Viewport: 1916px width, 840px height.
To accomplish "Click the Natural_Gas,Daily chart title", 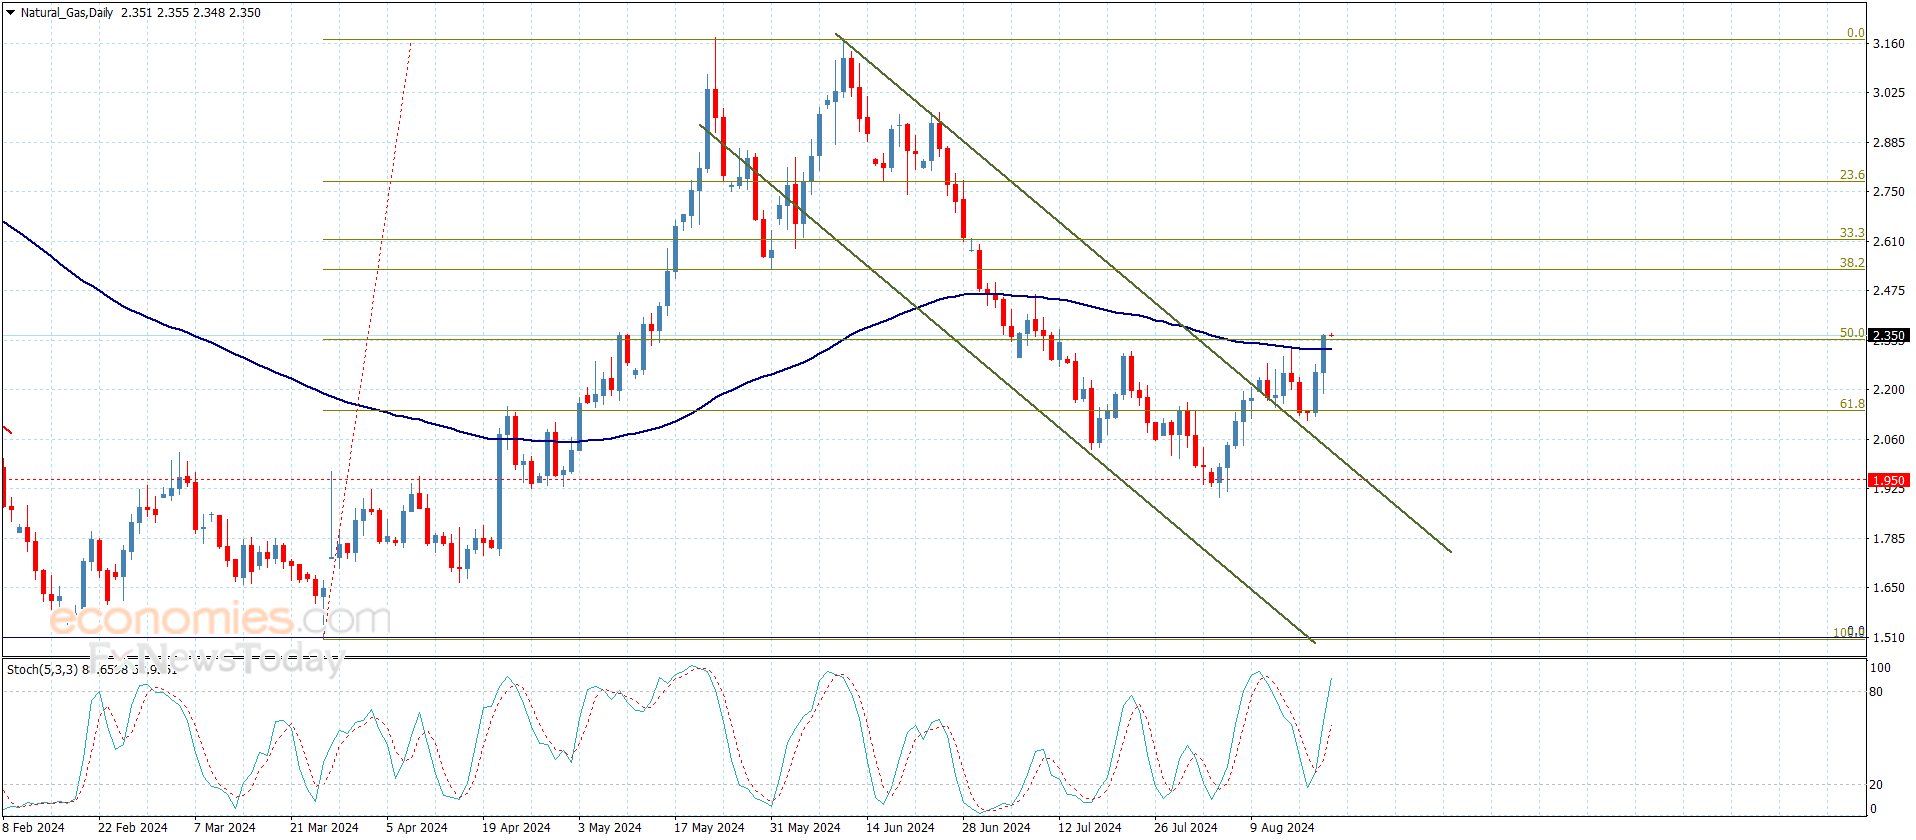I will coord(67,13).
